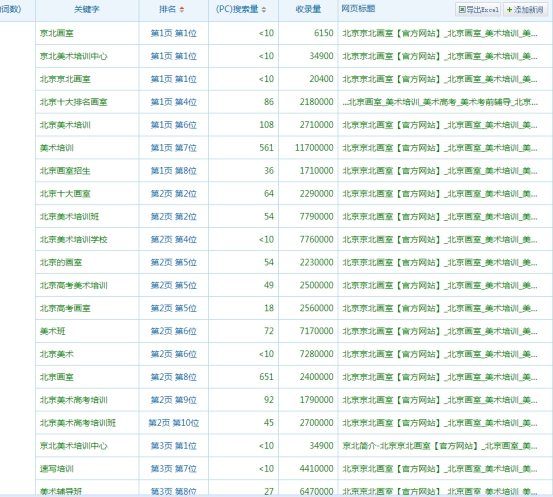Click ranking 第2页 第10位 link
Viewport: 553px width, 497px height.
[174, 423]
